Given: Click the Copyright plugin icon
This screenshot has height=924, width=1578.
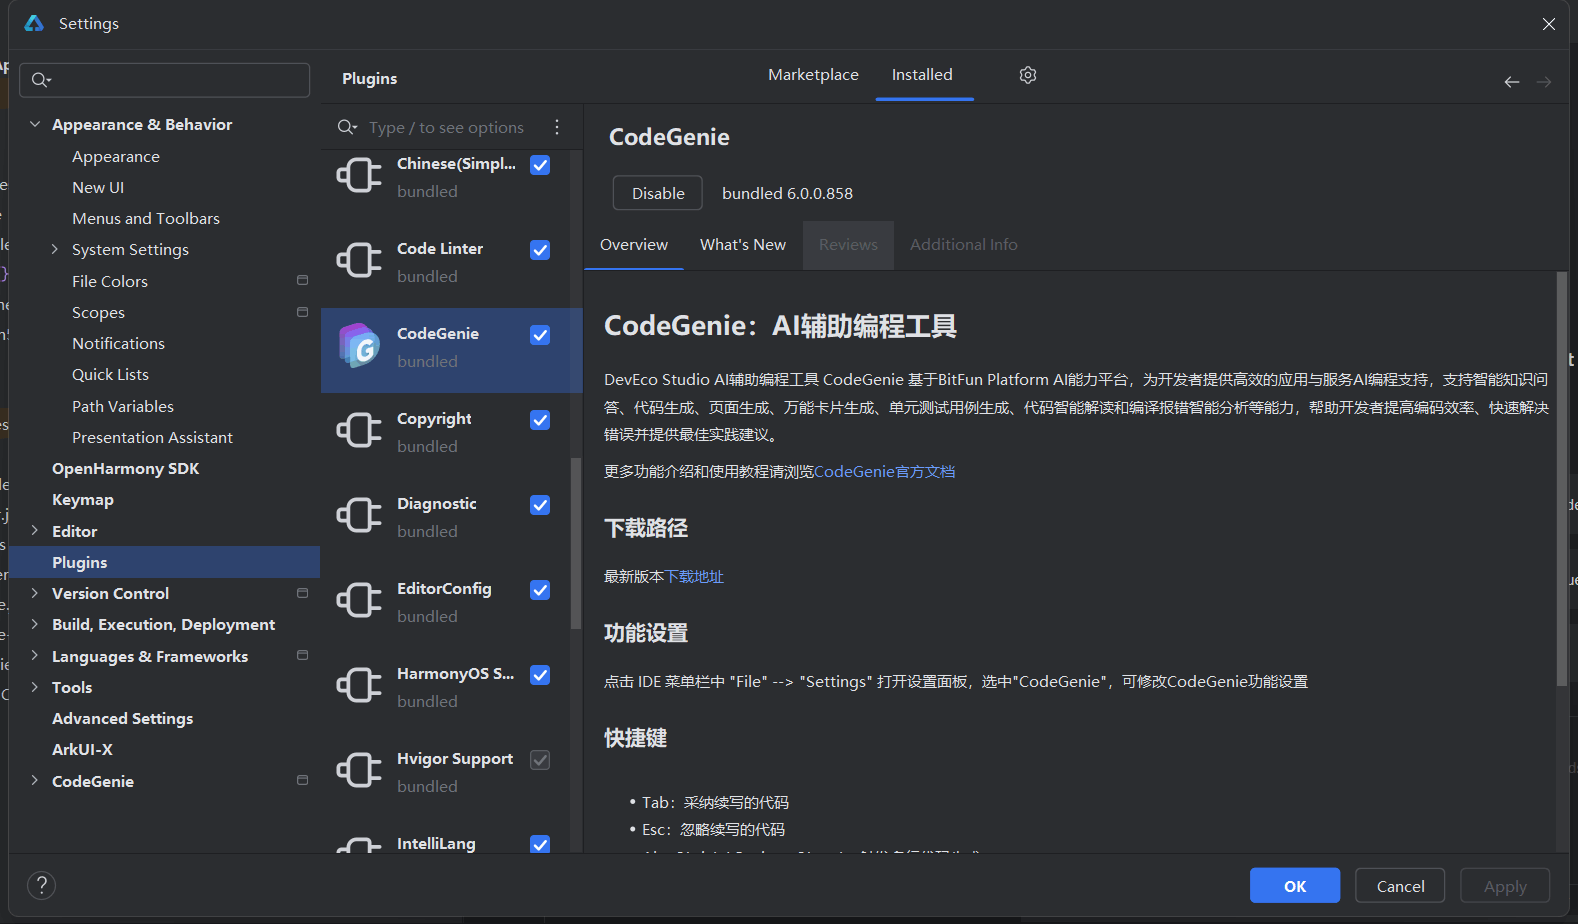Looking at the screenshot, I should (x=359, y=431).
